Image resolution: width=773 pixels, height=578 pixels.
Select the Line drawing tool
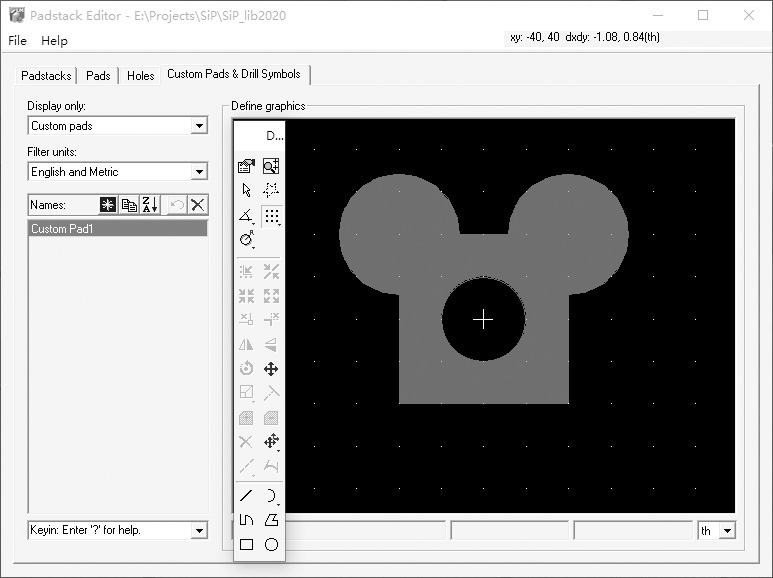pyautogui.click(x=246, y=495)
